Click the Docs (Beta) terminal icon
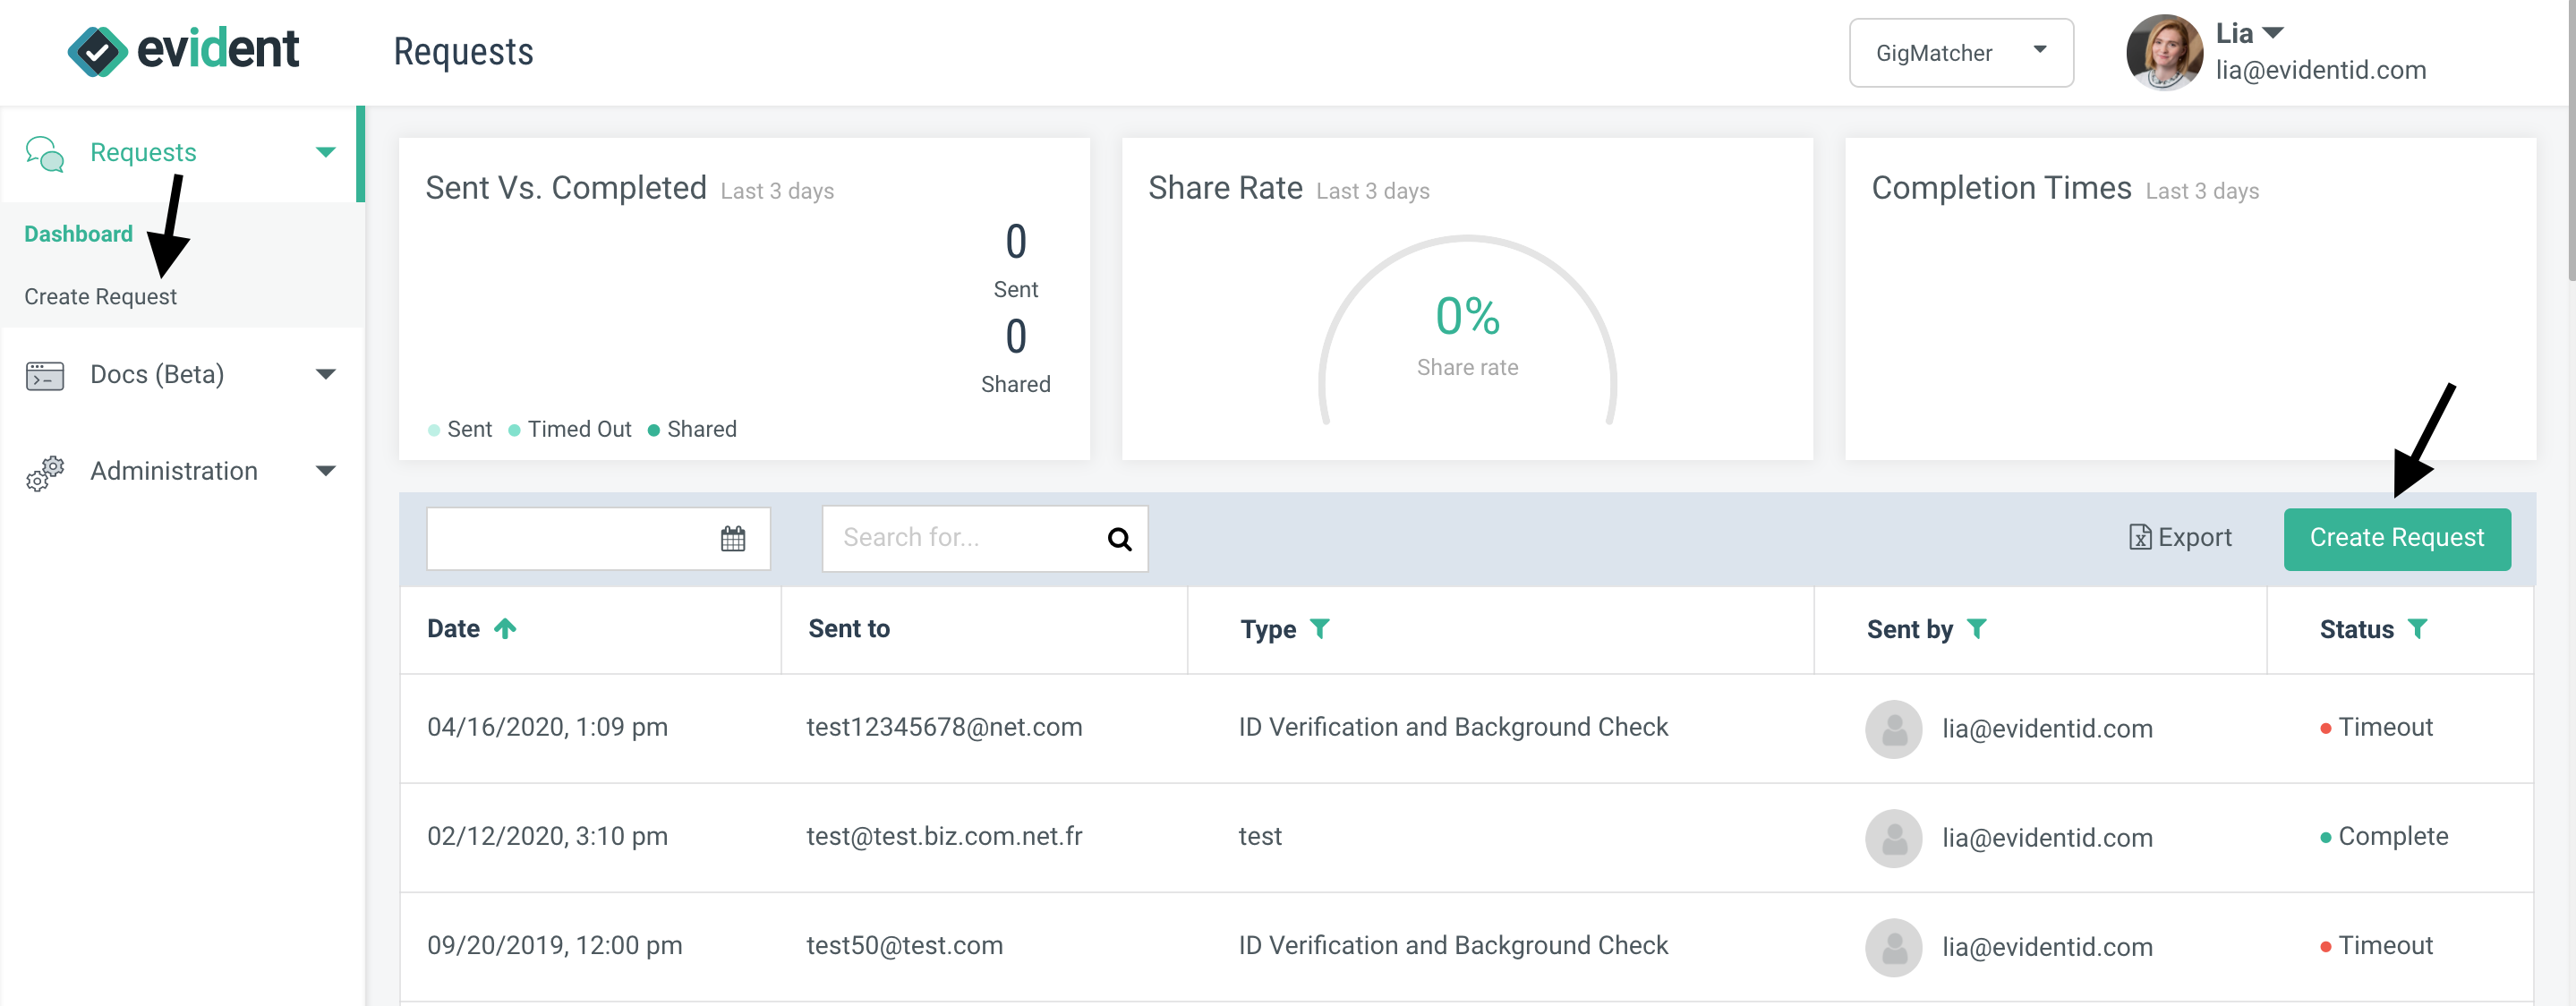2576x1006 pixels. (45, 376)
